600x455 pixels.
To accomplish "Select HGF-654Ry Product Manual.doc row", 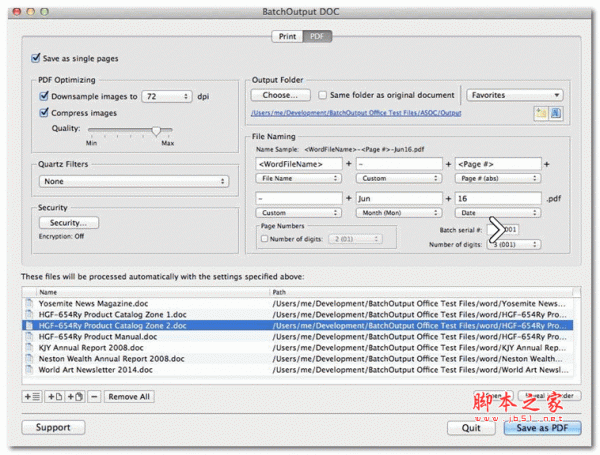I will [297, 336].
